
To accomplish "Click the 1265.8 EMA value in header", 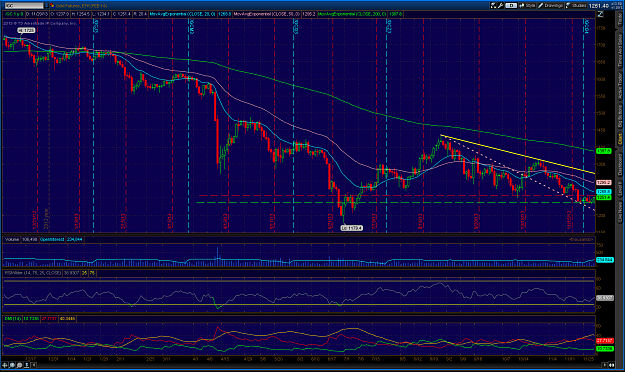I will (x=225, y=14).
